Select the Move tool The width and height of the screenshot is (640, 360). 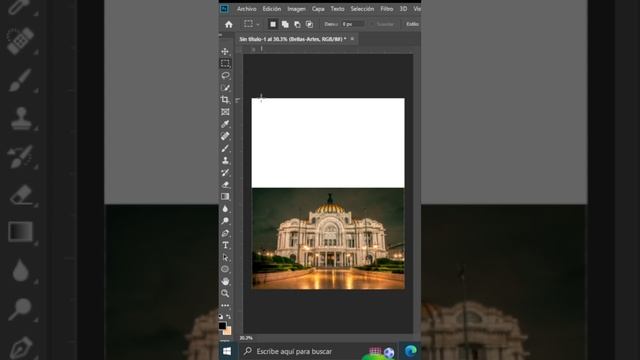[x=225, y=51]
